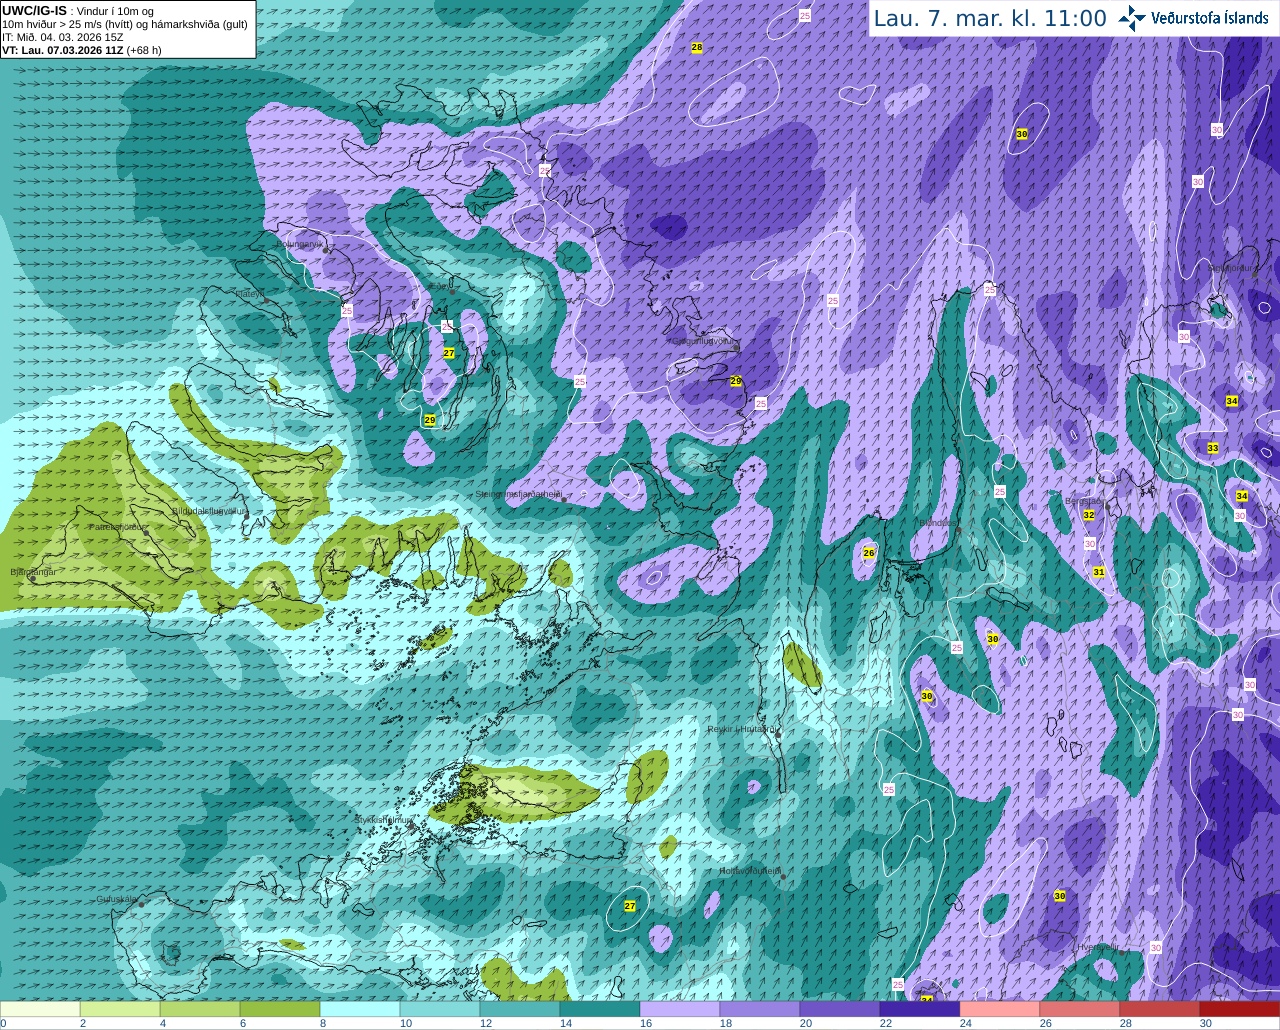Click the Veðurstofa Íslands logo
Image resolution: width=1280 pixels, height=1030 pixels.
[x=1193, y=18]
